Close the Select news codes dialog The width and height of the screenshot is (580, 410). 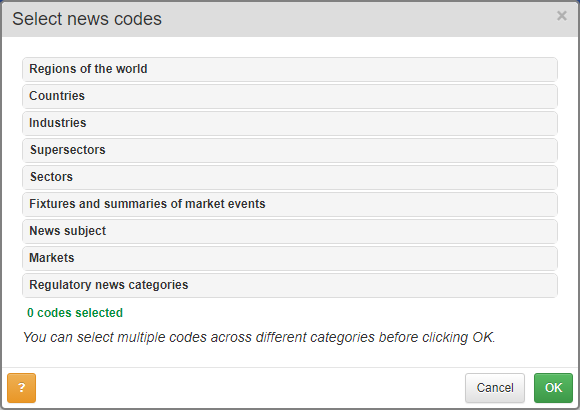(x=562, y=16)
